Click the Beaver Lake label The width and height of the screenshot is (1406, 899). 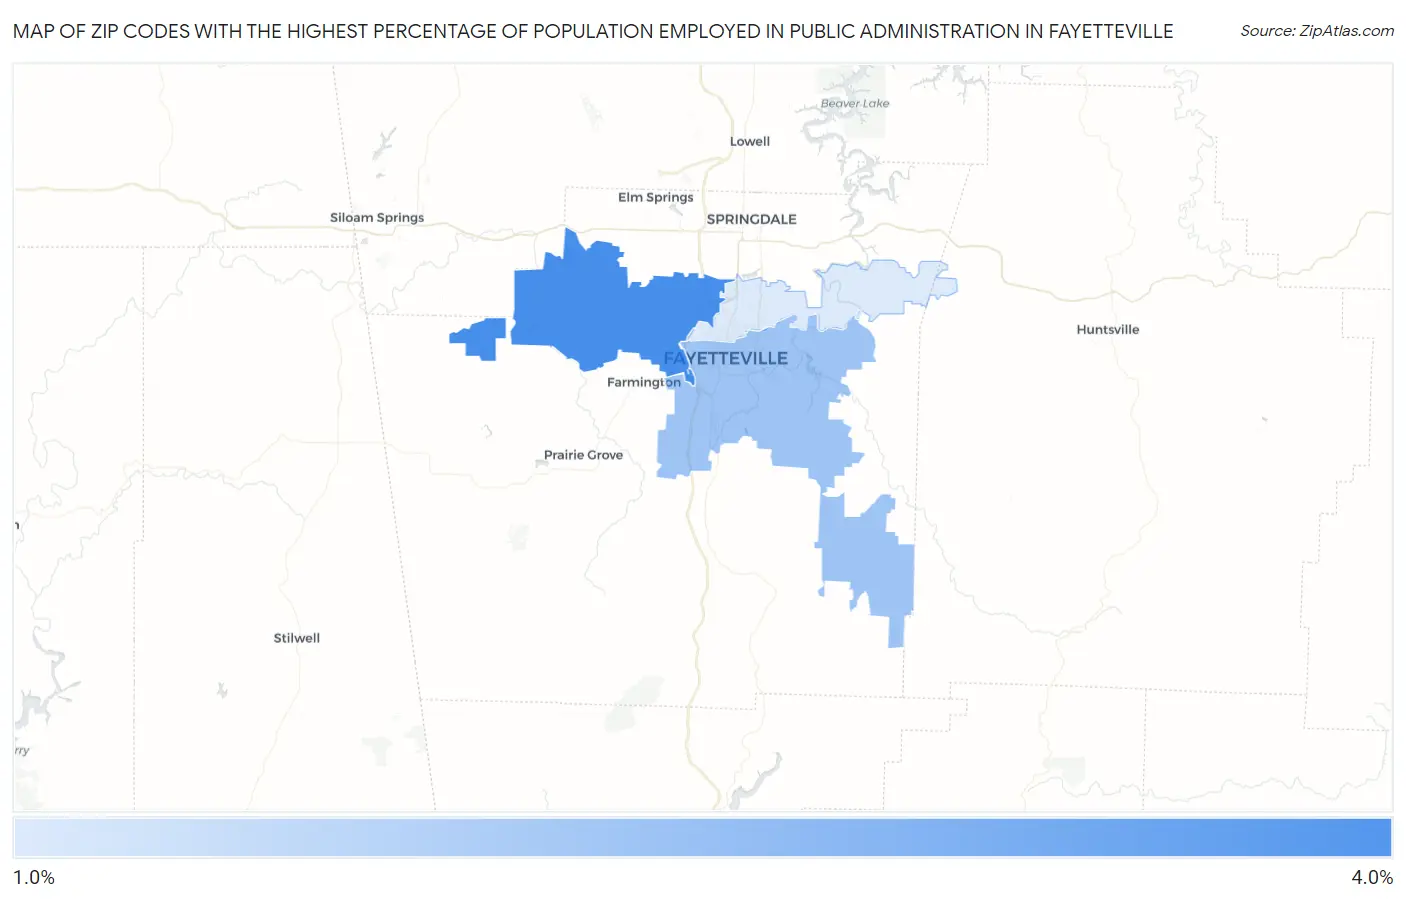coord(854,103)
